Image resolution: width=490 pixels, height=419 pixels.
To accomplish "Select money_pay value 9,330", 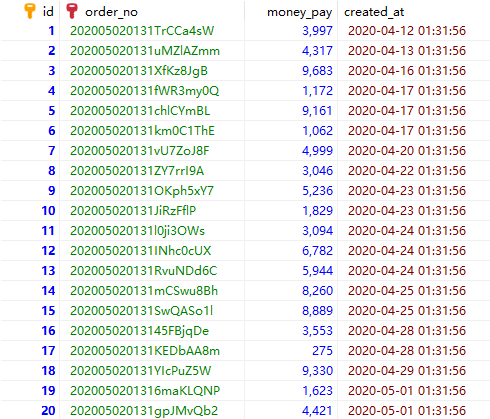I will coord(317,371).
